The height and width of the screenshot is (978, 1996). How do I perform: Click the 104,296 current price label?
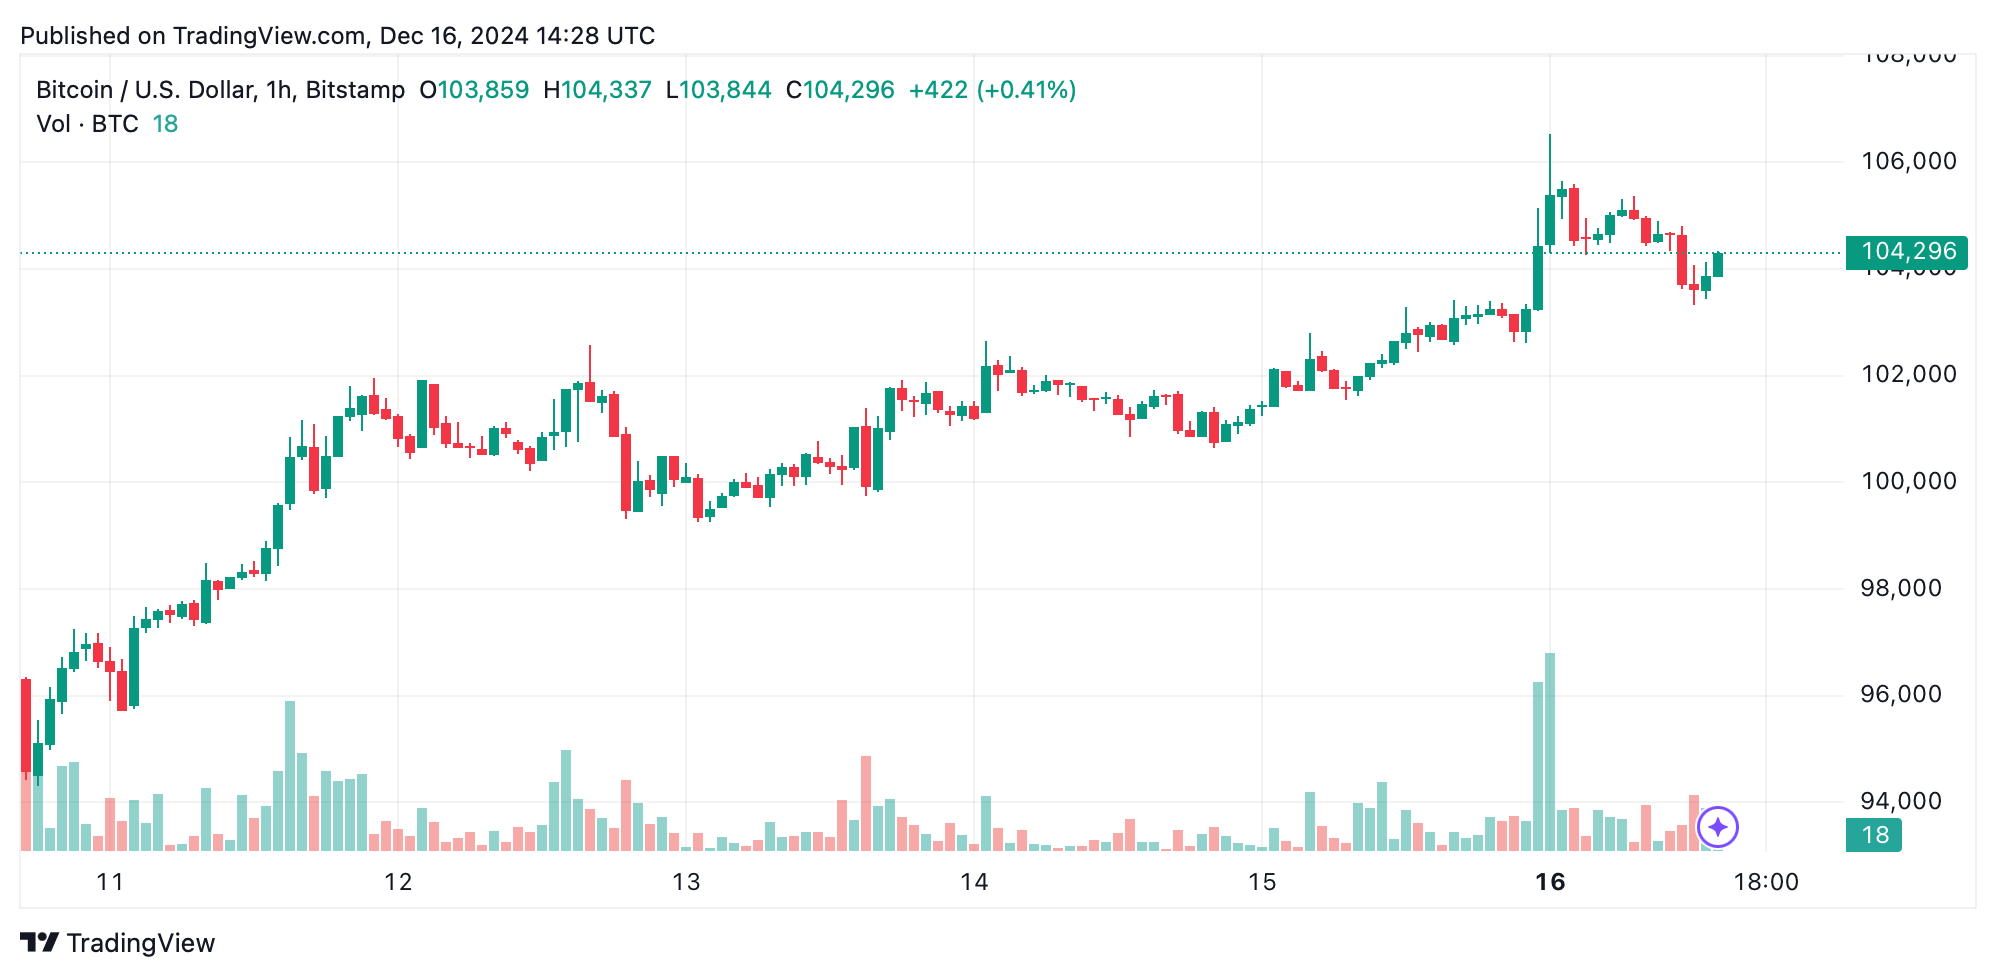coord(1907,252)
